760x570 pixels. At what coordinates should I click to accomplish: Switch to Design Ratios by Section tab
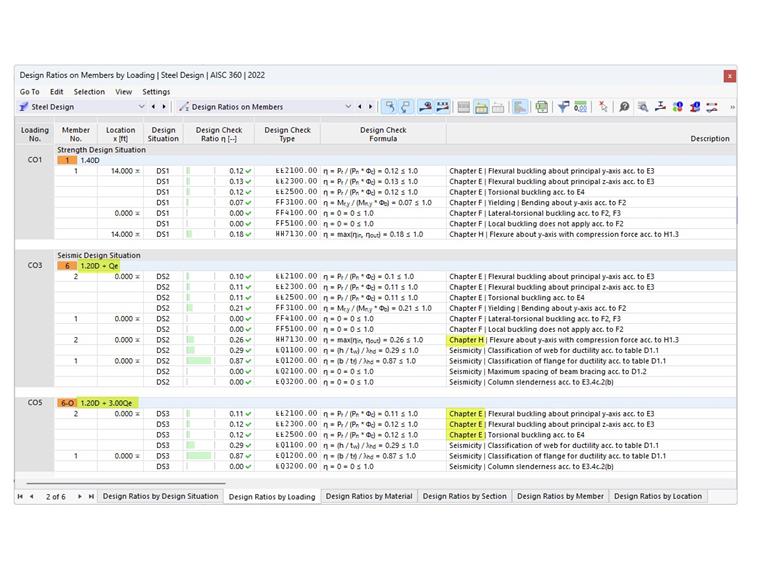[x=464, y=496]
